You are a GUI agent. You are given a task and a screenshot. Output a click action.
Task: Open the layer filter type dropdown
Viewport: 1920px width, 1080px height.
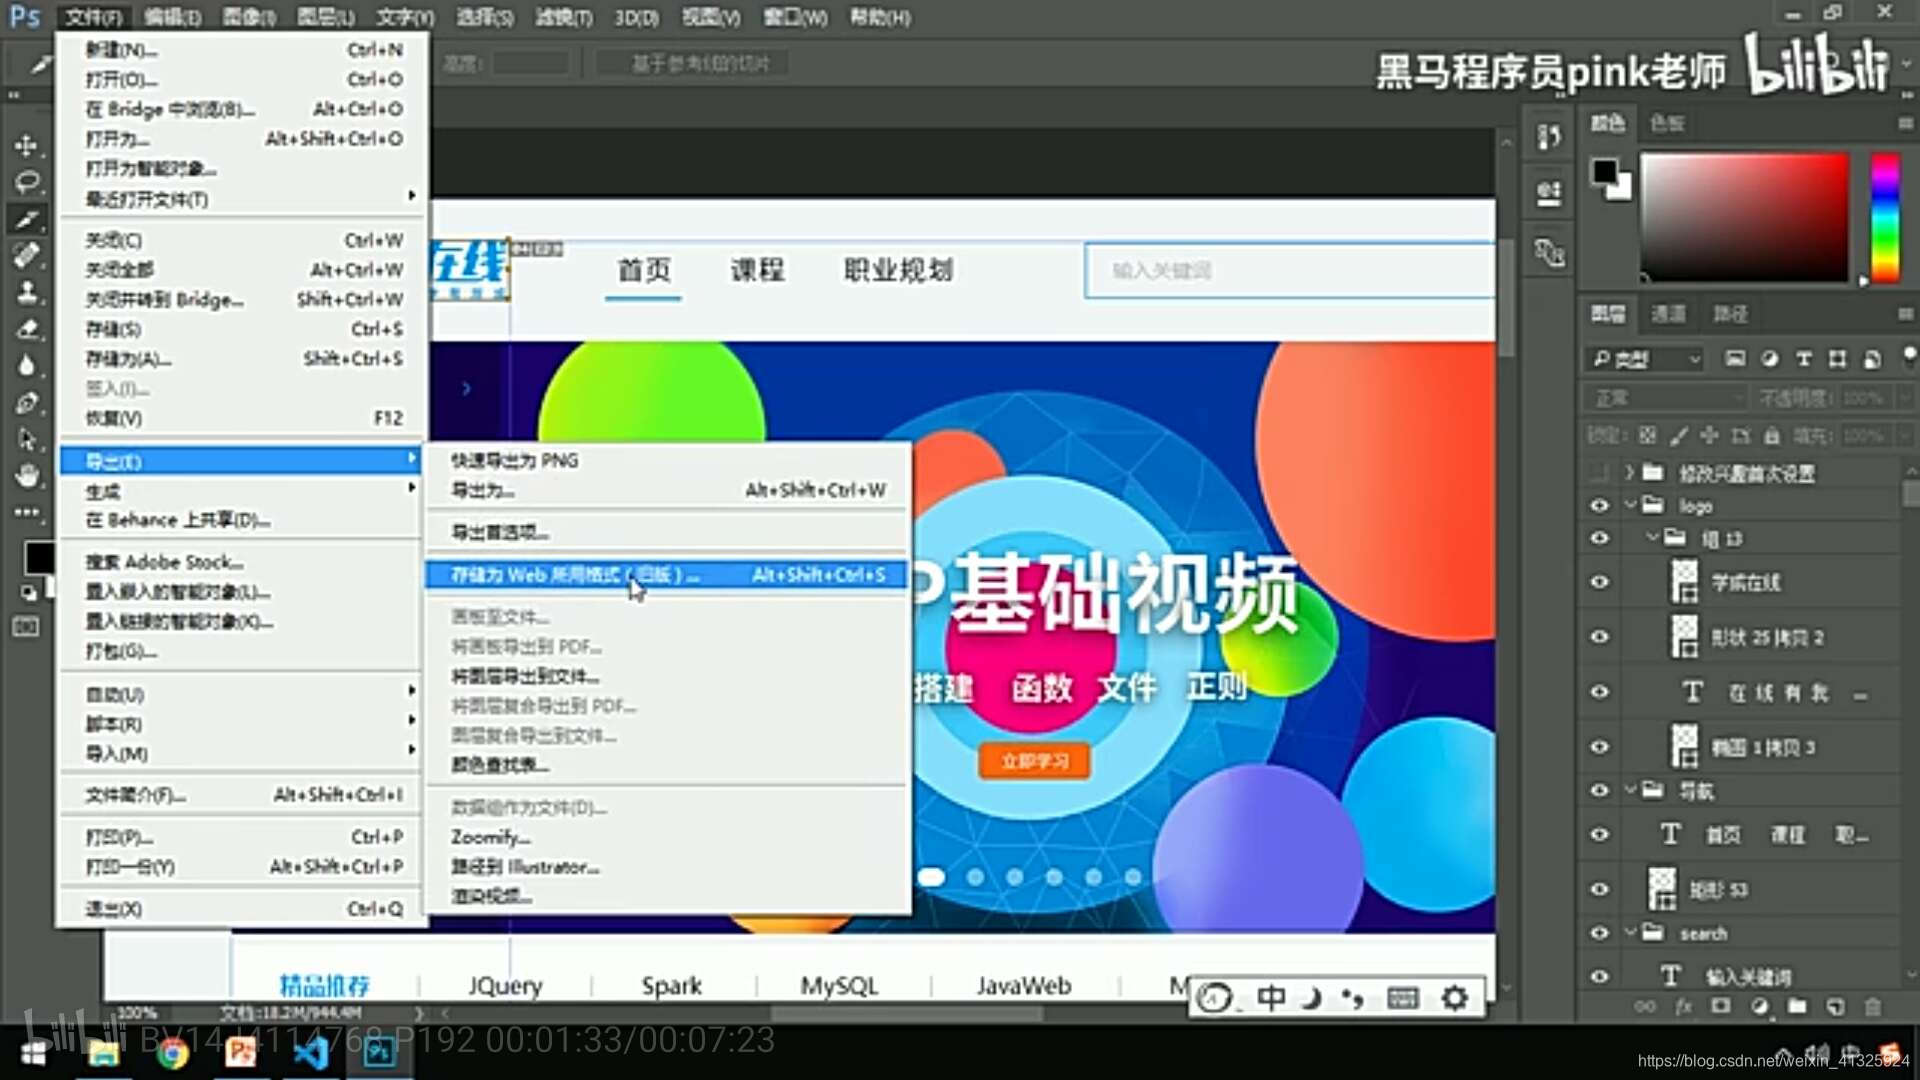(1648, 359)
